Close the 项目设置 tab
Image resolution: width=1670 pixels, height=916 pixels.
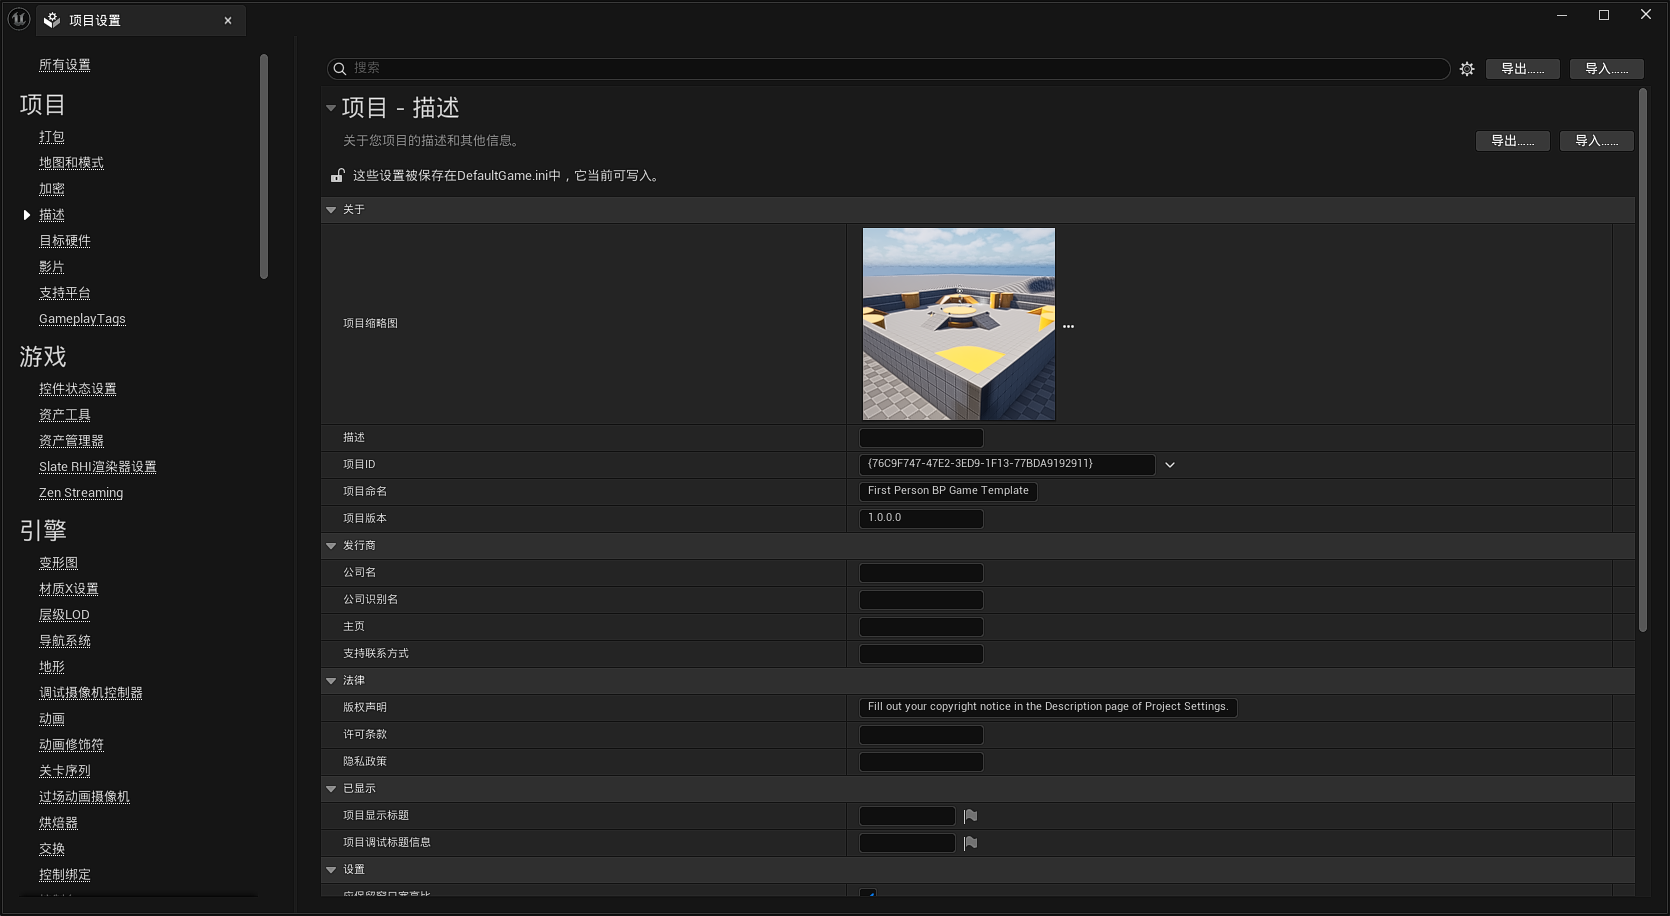(x=228, y=20)
